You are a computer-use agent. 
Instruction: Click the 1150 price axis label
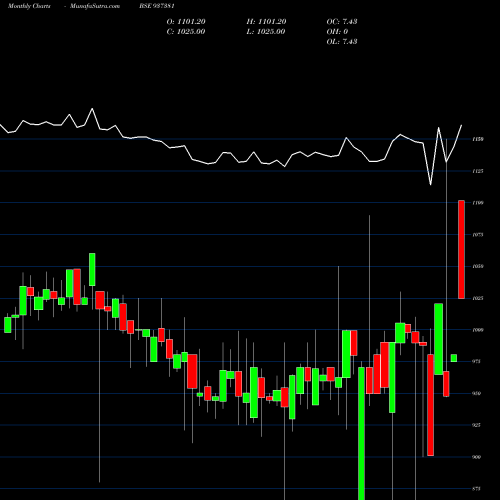pos(478,139)
